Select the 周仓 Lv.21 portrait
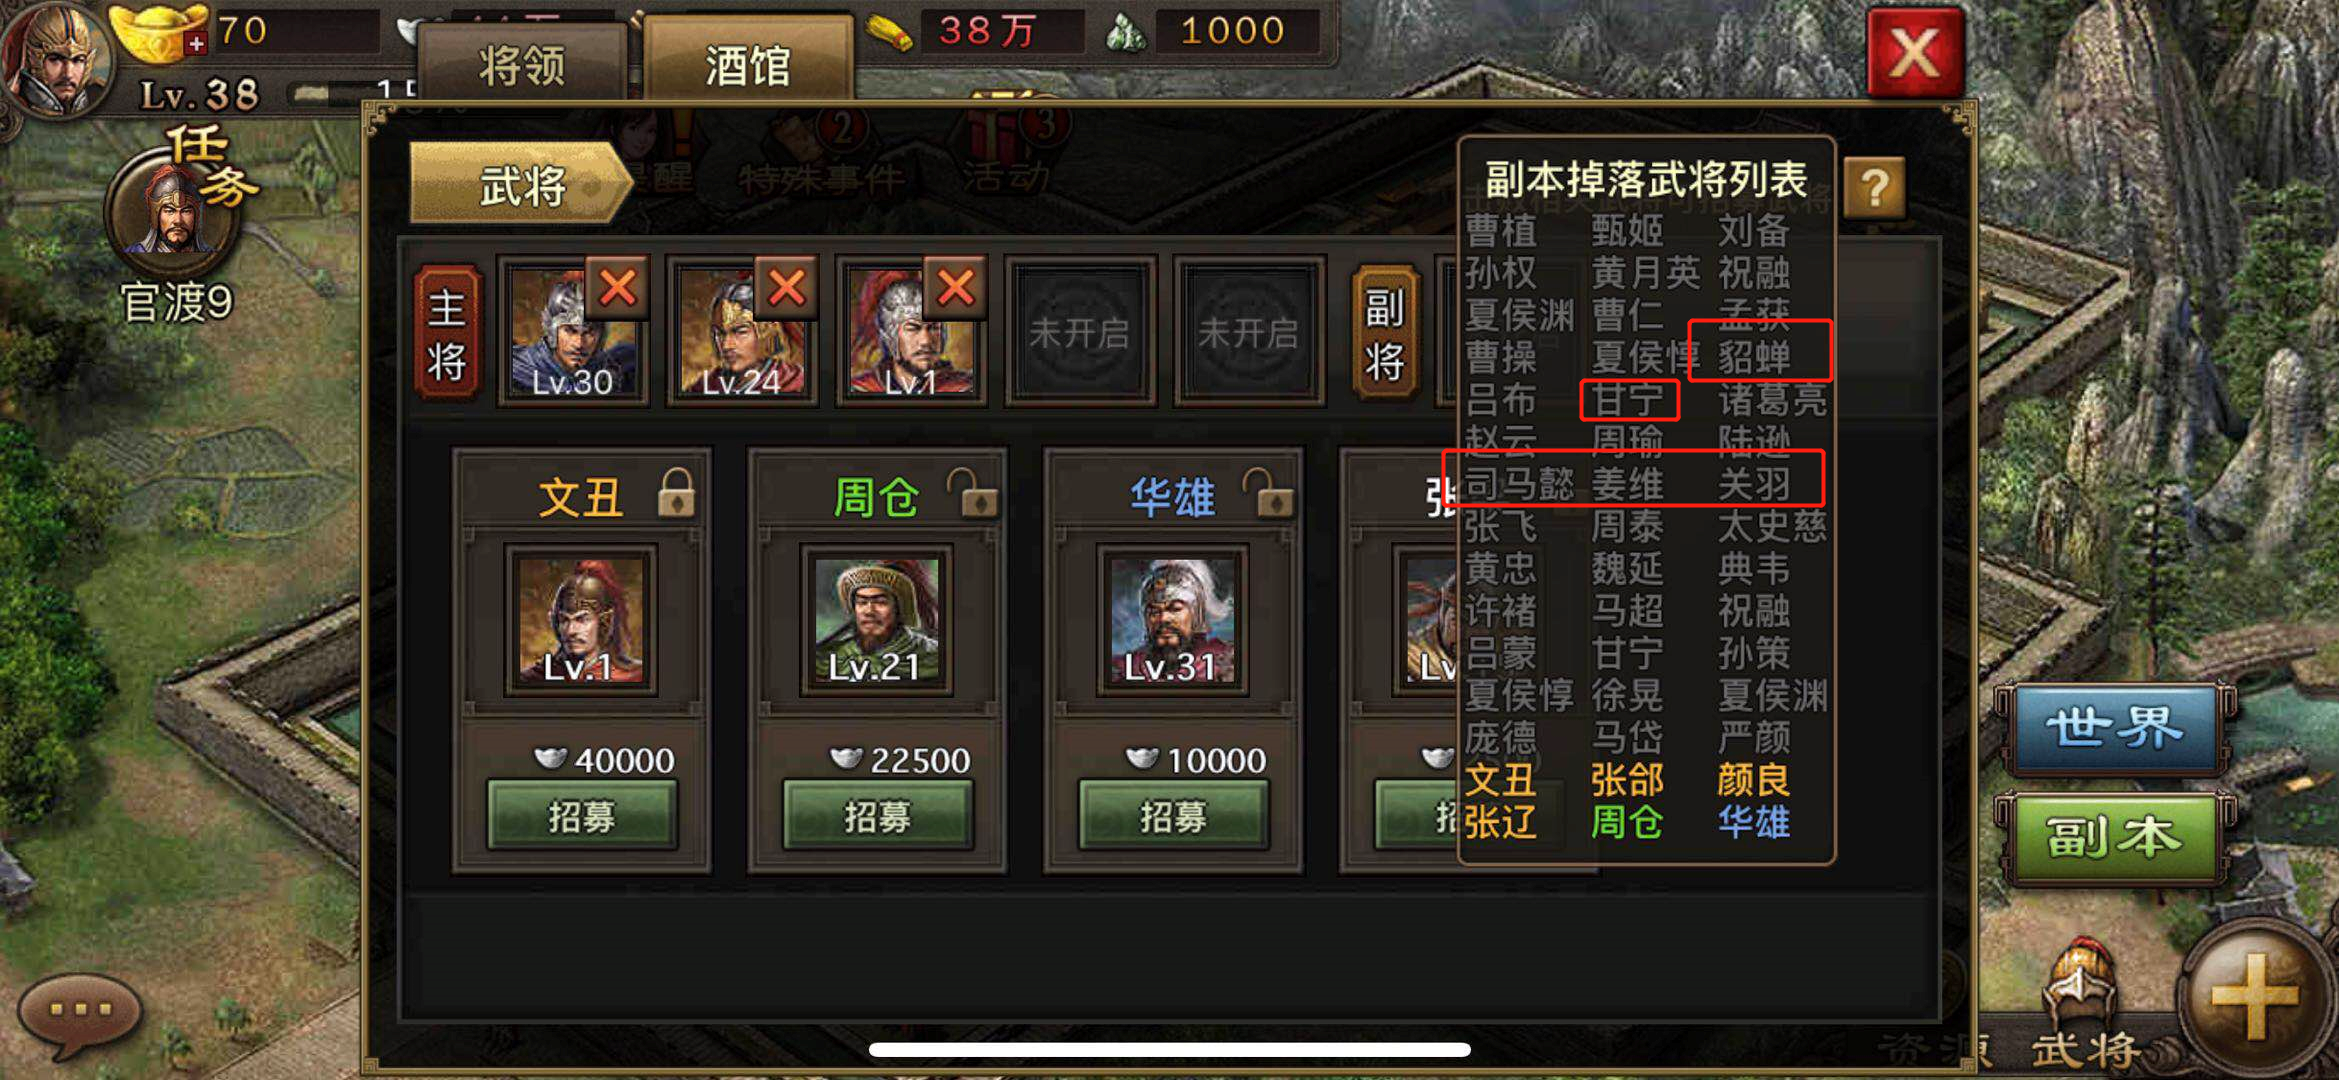 click(x=877, y=620)
